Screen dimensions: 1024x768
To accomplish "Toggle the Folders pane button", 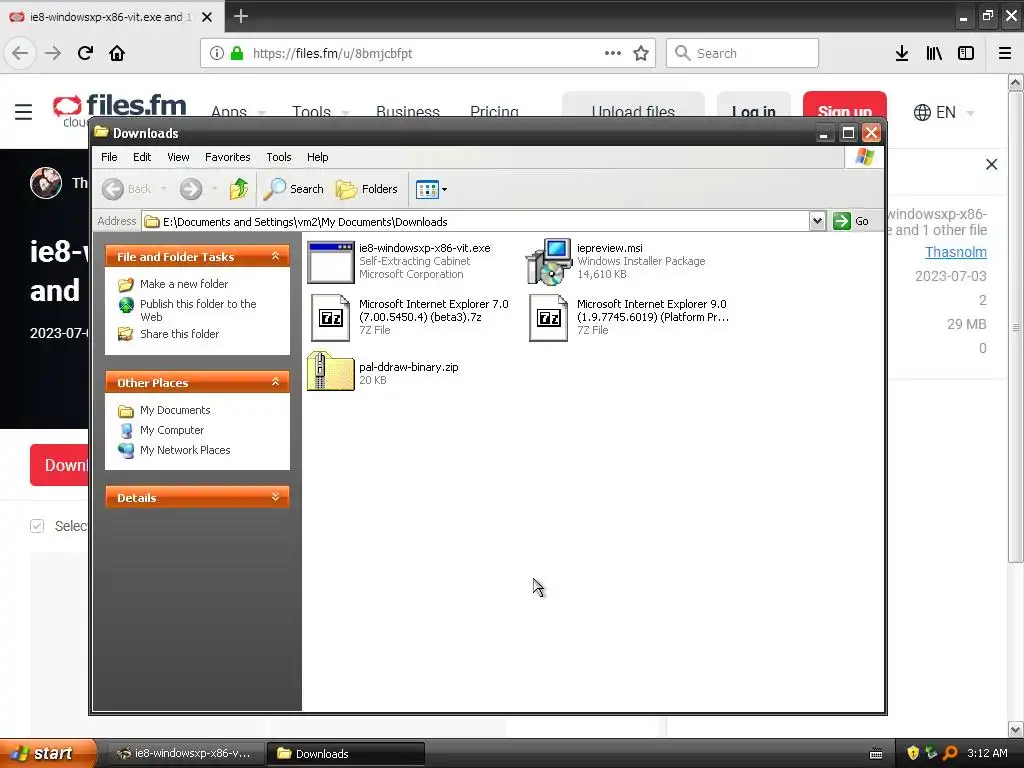I will (366, 189).
